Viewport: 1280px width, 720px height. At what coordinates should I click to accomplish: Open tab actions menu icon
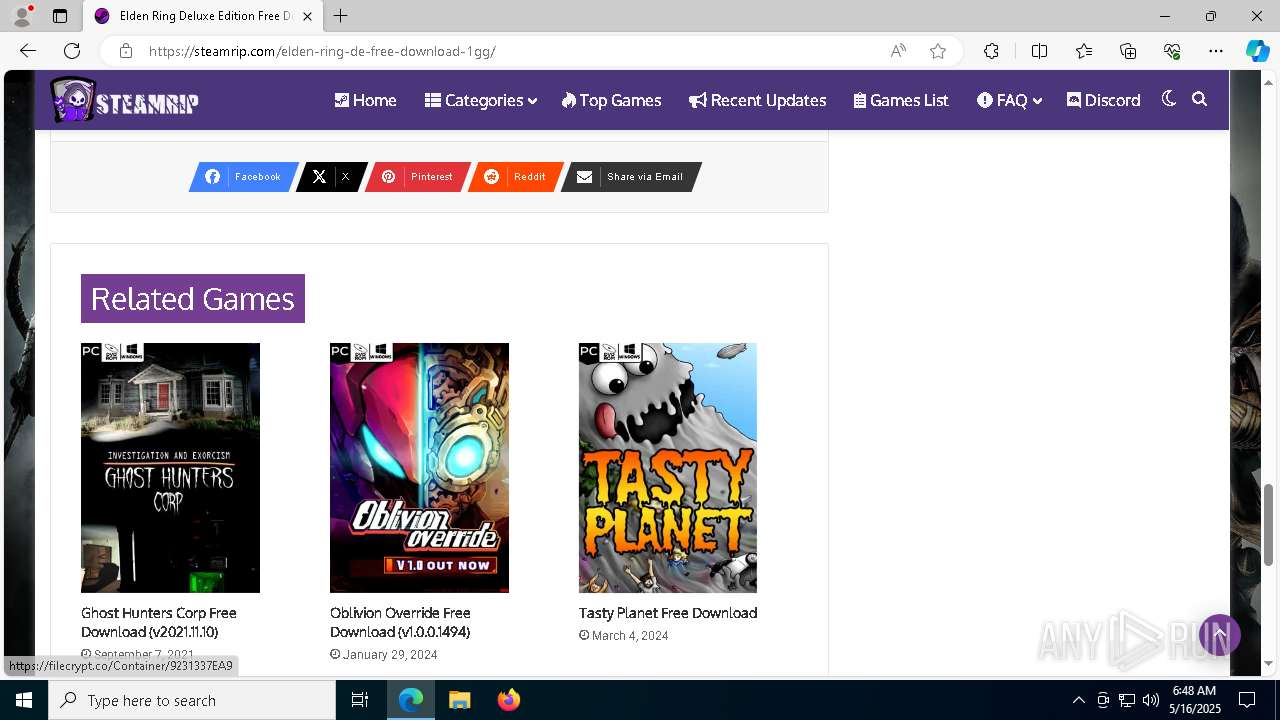[x=60, y=16]
